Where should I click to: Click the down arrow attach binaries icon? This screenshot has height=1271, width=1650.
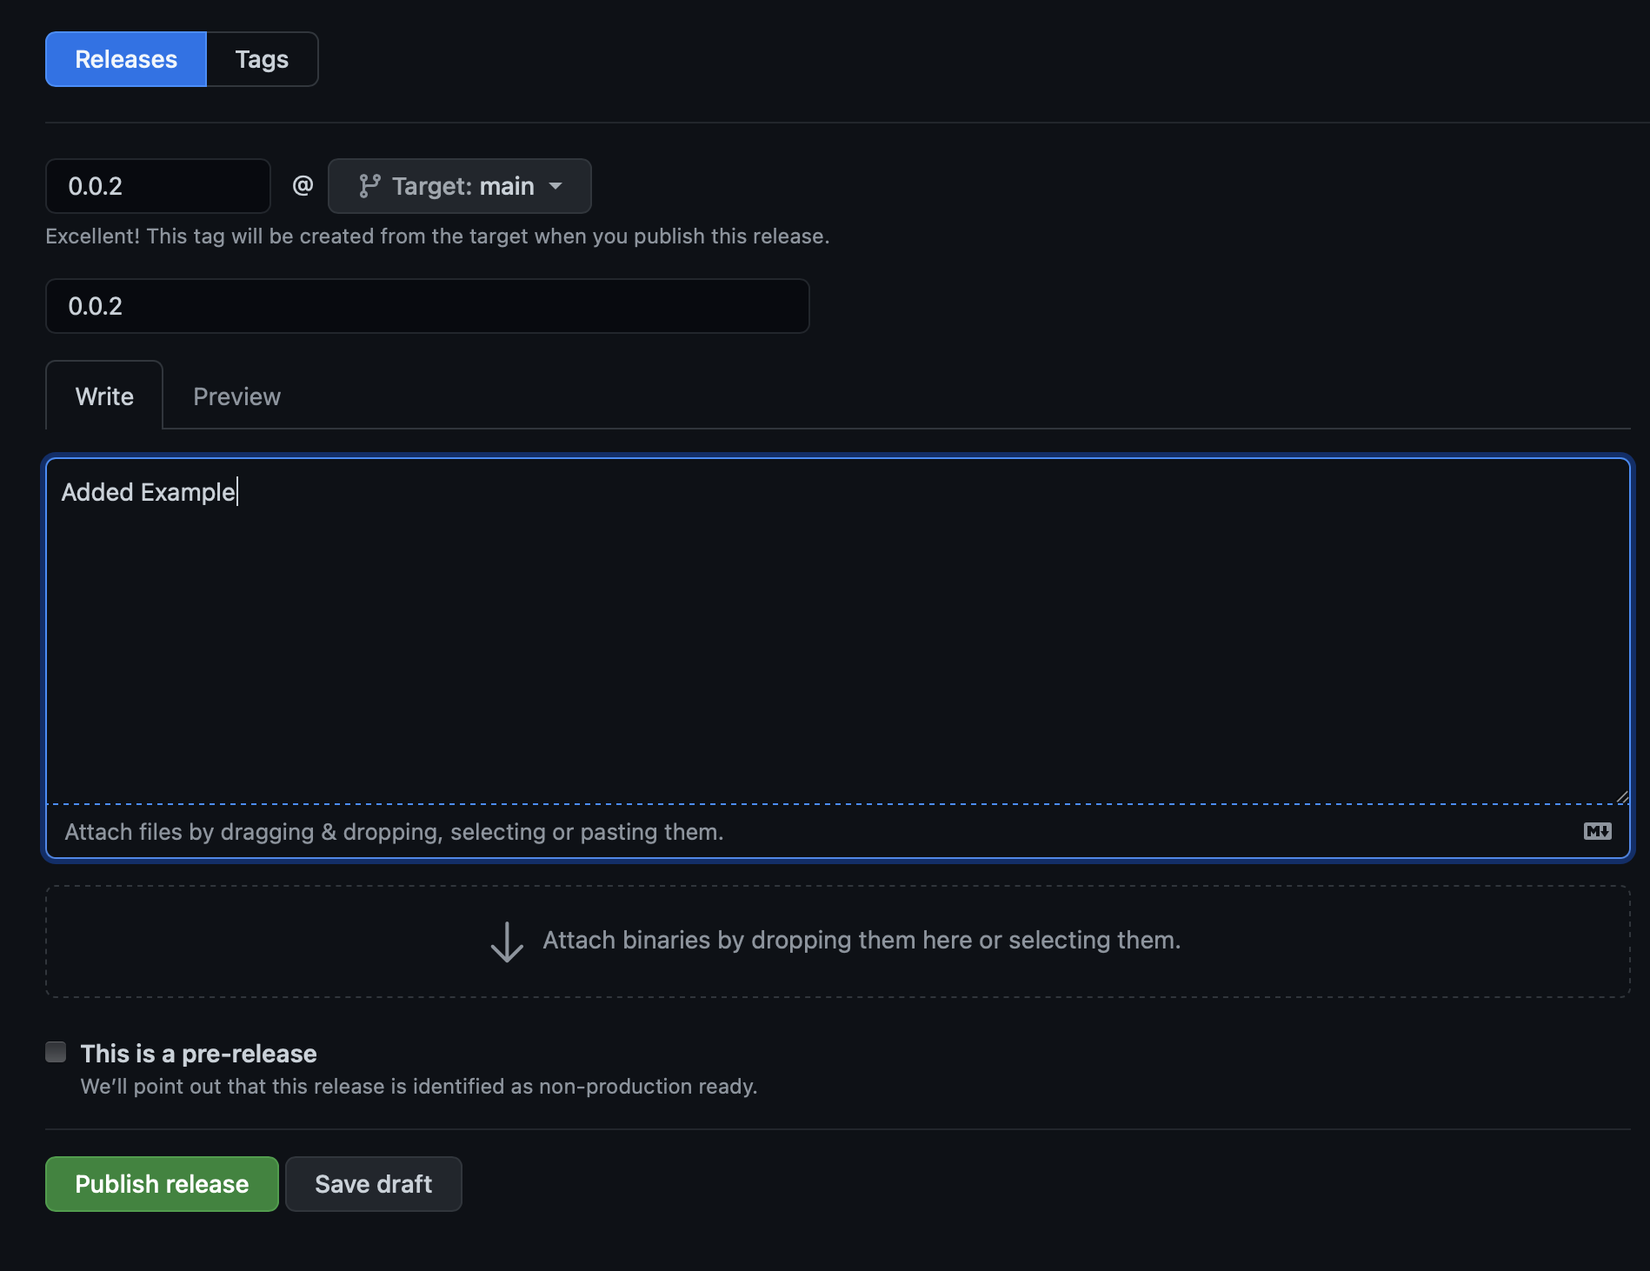click(x=507, y=941)
